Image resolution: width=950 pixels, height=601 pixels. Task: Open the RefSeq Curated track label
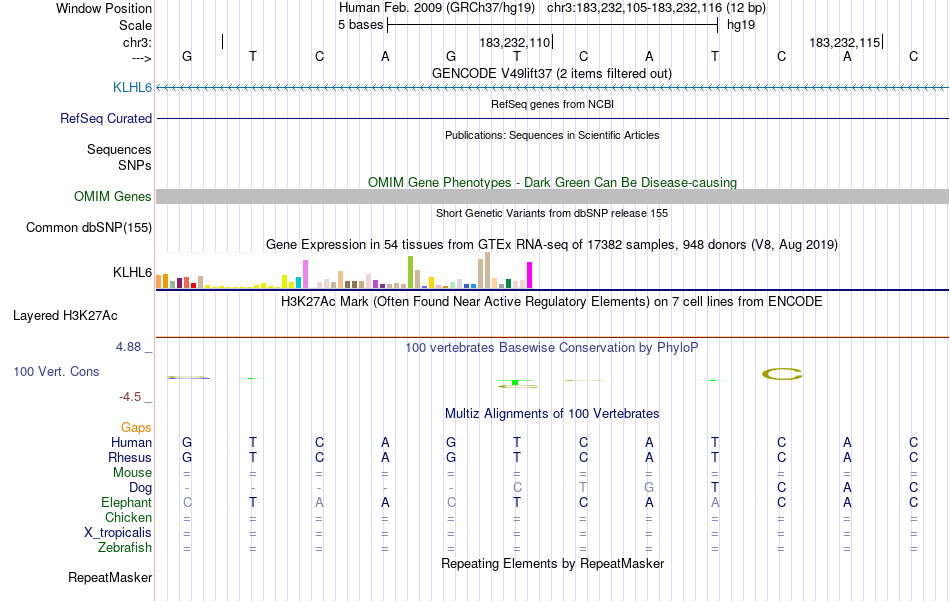pos(105,119)
